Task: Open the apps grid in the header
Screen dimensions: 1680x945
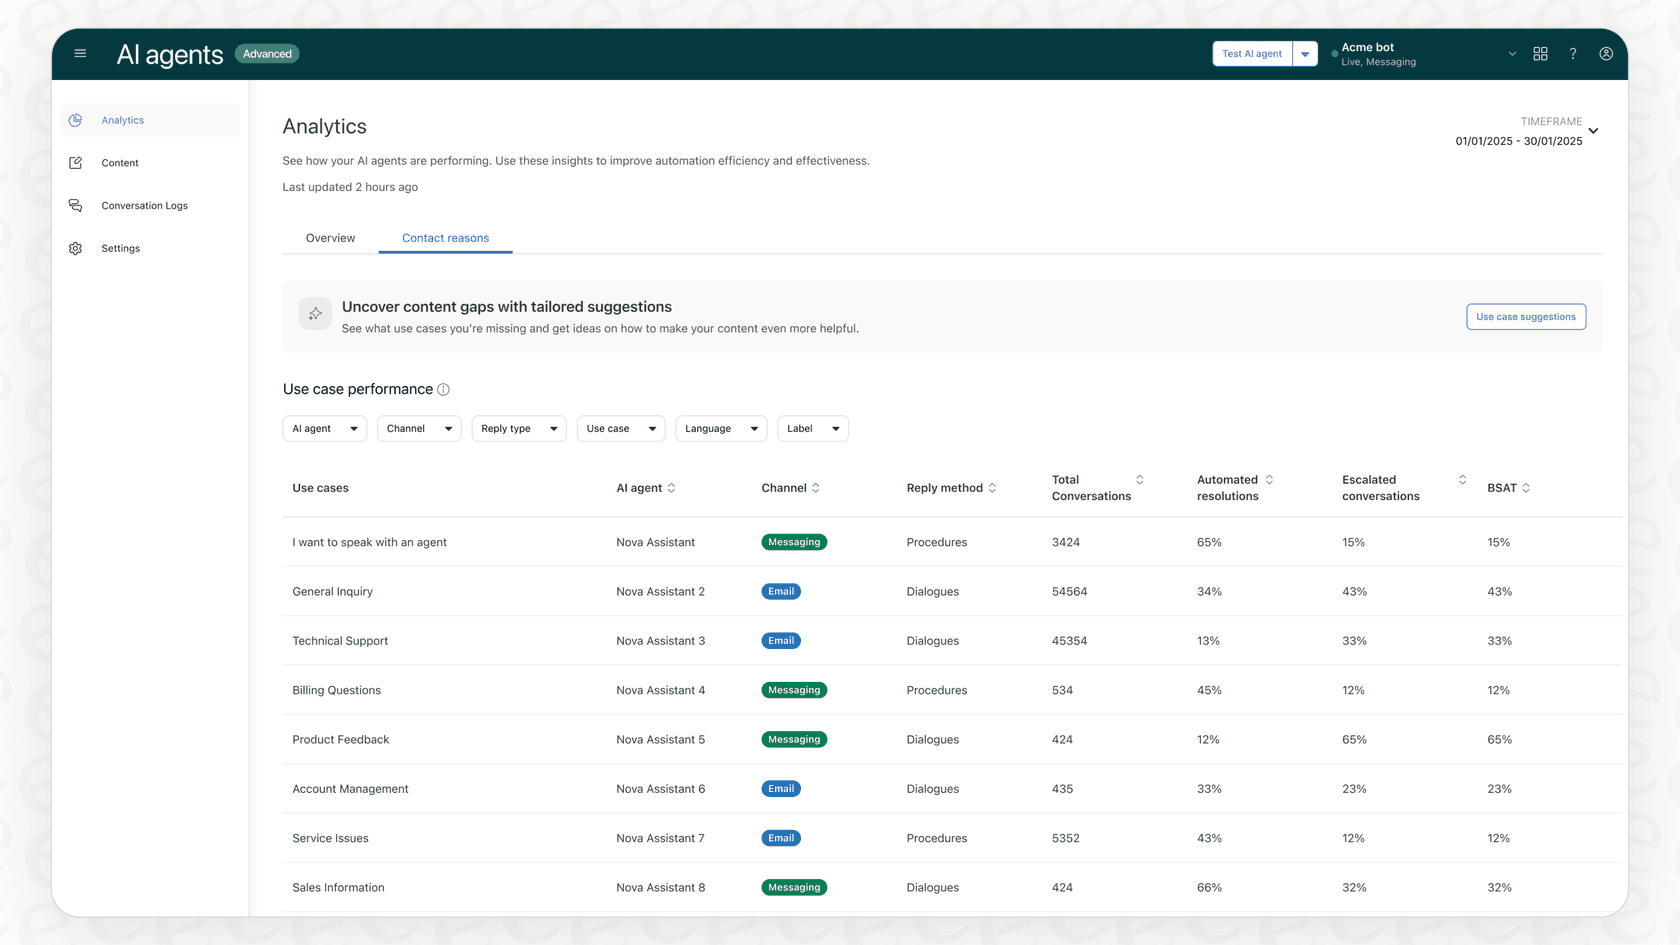Action: coord(1541,53)
